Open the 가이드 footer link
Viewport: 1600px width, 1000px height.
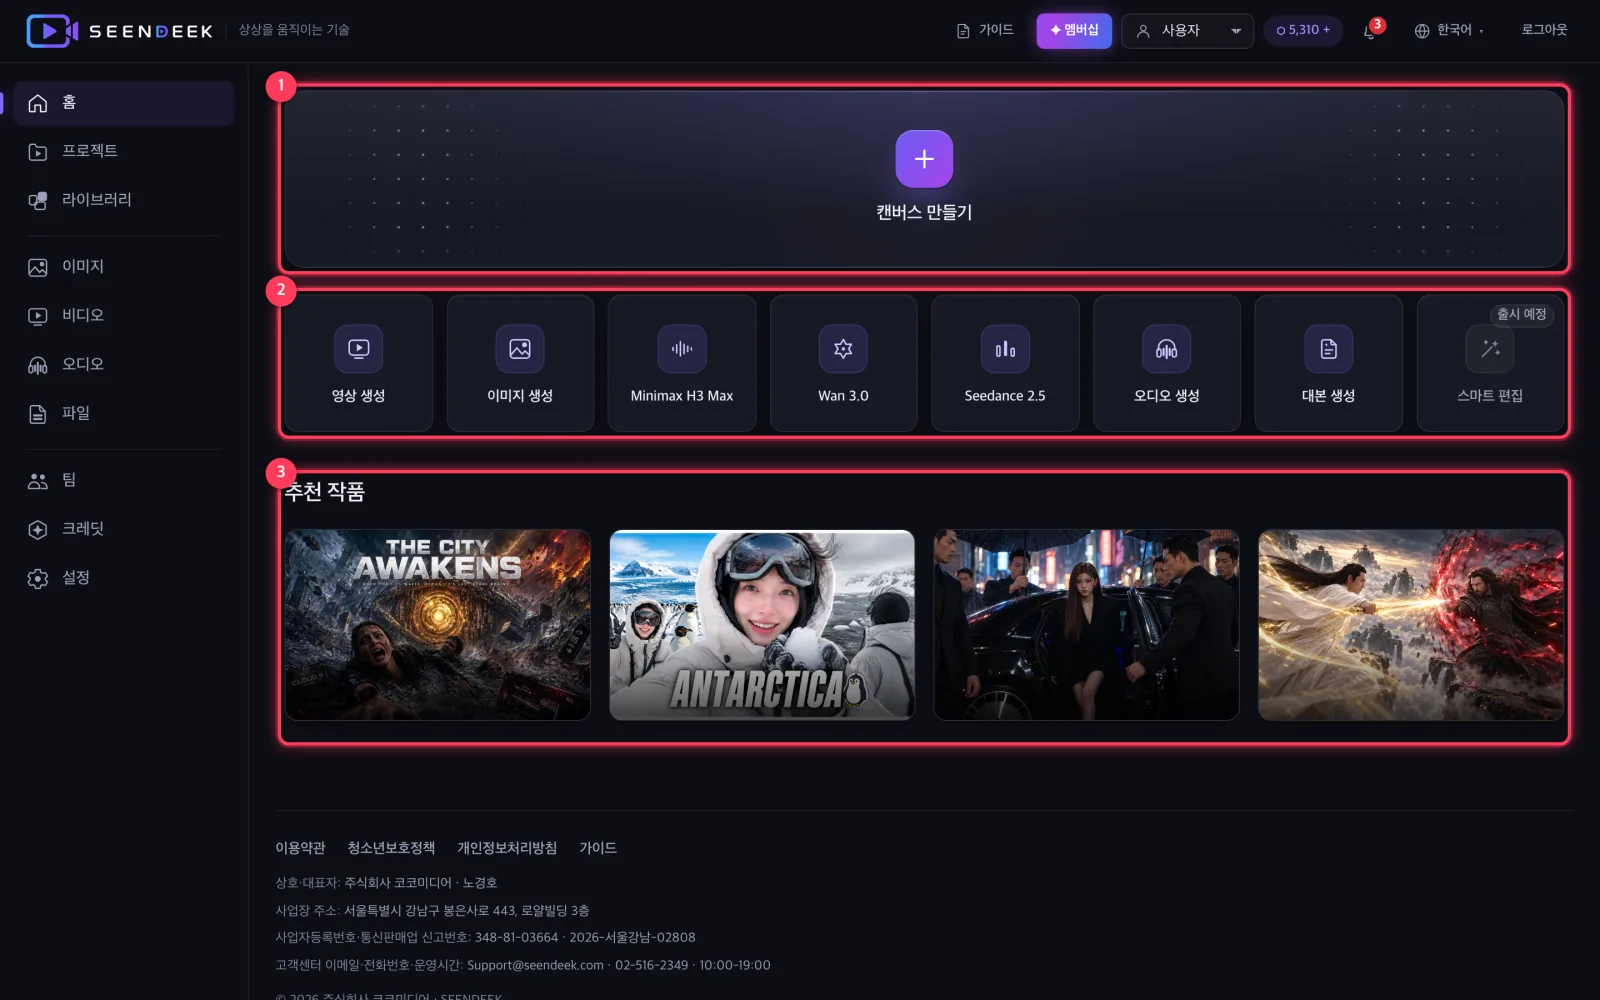coord(598,848)
